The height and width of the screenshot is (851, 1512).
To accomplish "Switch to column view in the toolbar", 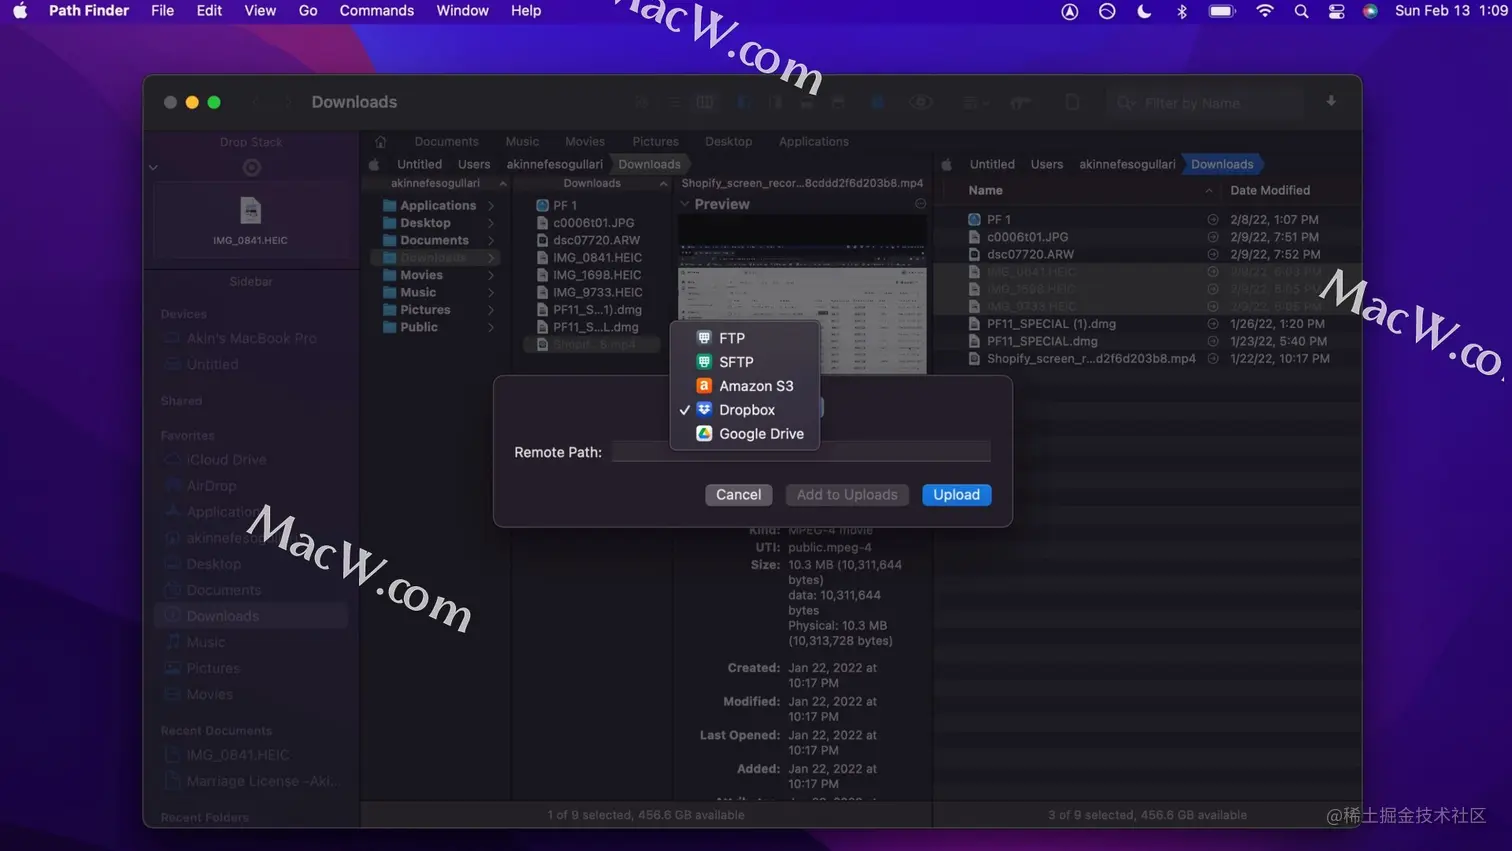I will click(x=705, y=102).
